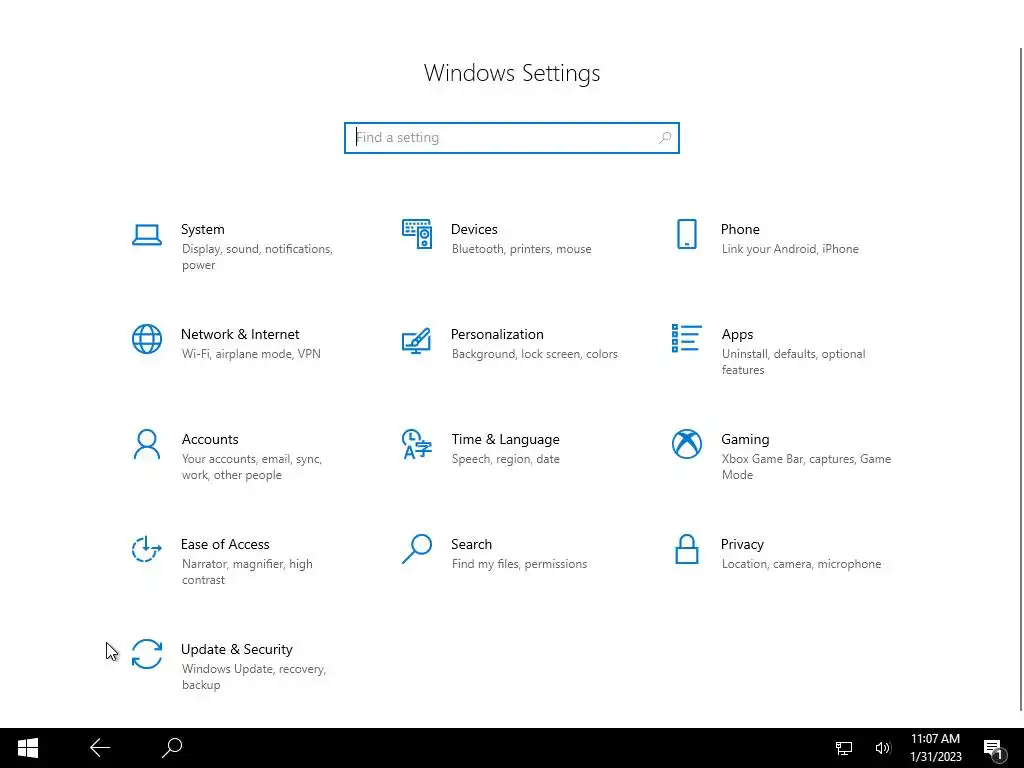Go to Ease of Access heading
The height and width of the screenshot is (768, 1024).
[x=225, y=545]
